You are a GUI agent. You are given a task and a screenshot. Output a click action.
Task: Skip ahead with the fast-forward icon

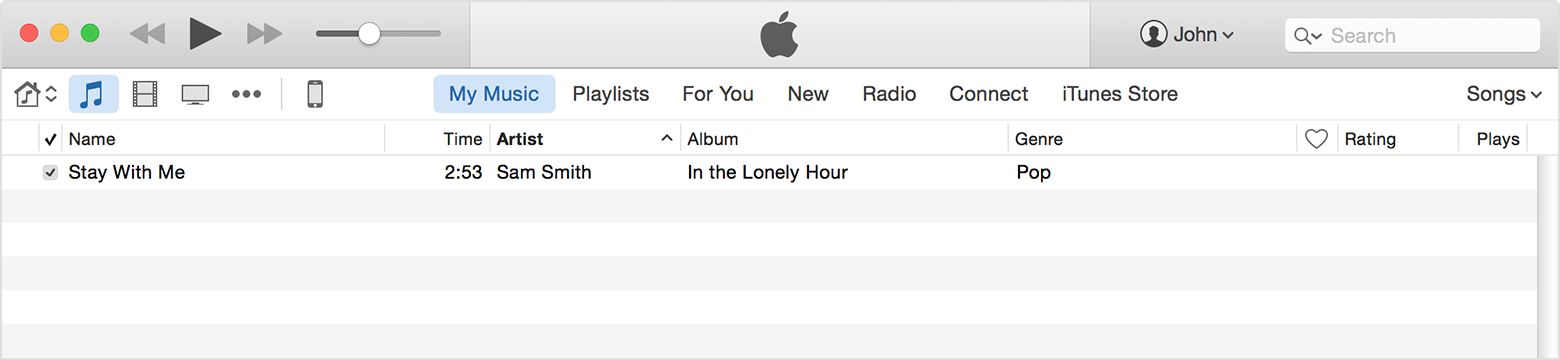click(265, 34)
